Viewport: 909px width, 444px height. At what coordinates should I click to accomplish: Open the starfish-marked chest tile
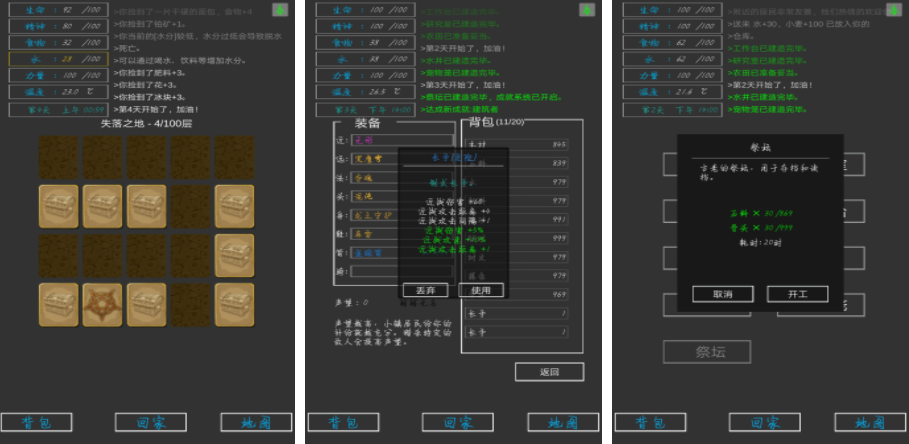tap(102, 304)
